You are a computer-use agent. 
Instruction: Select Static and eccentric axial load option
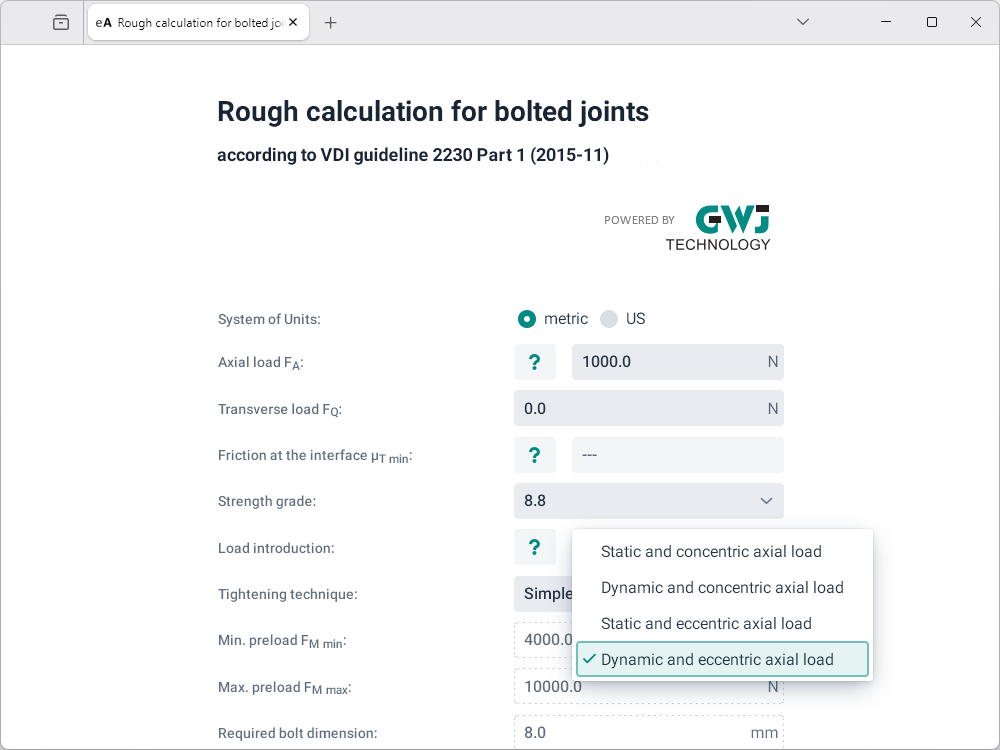click(x=706, y=624)
